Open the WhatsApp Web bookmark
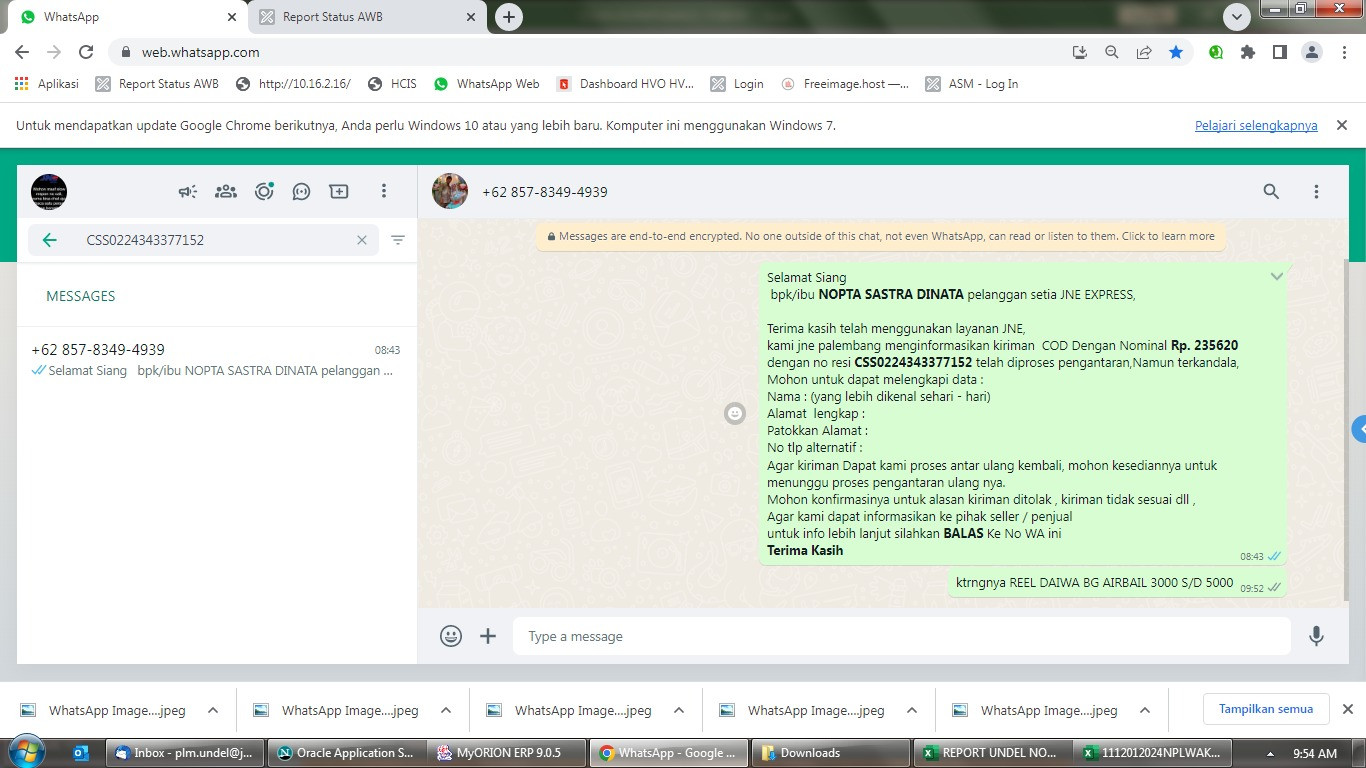Screen dimensions: 1366x768 [x=486, y=84]
